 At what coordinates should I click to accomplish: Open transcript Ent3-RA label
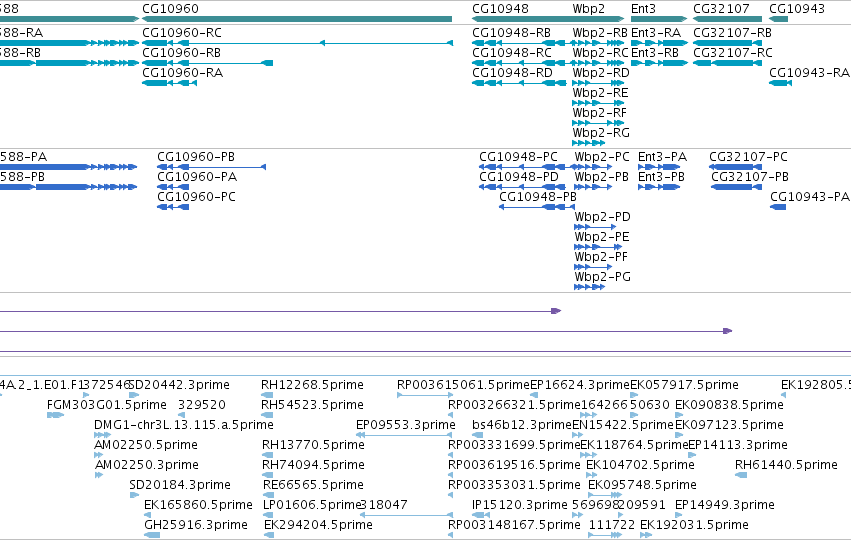pyautogui.click(x=656, y=33)
